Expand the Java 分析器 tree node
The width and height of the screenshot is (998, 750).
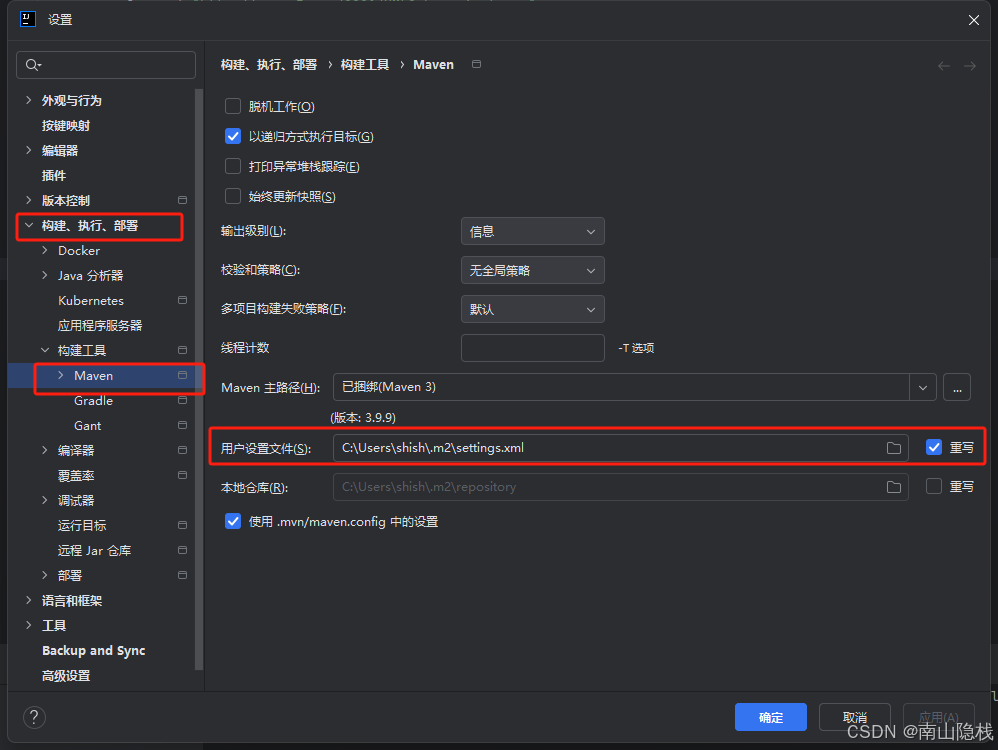click(45, 275)
